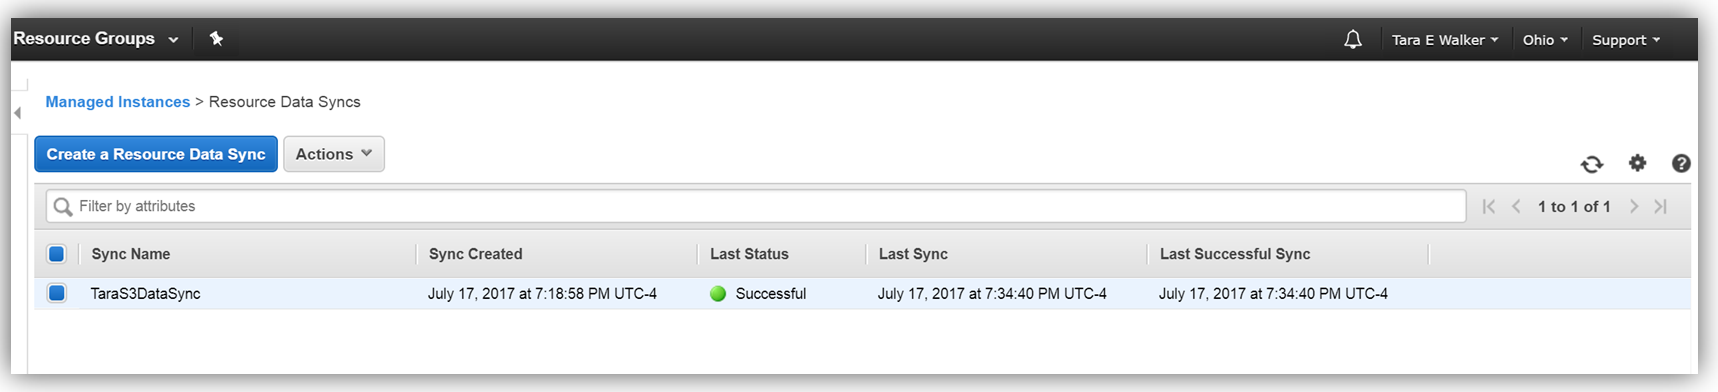Click the pin shortcuts icon
This screenshot has width=1718, height=392.
pyautogui.click(x=216, y=39)
